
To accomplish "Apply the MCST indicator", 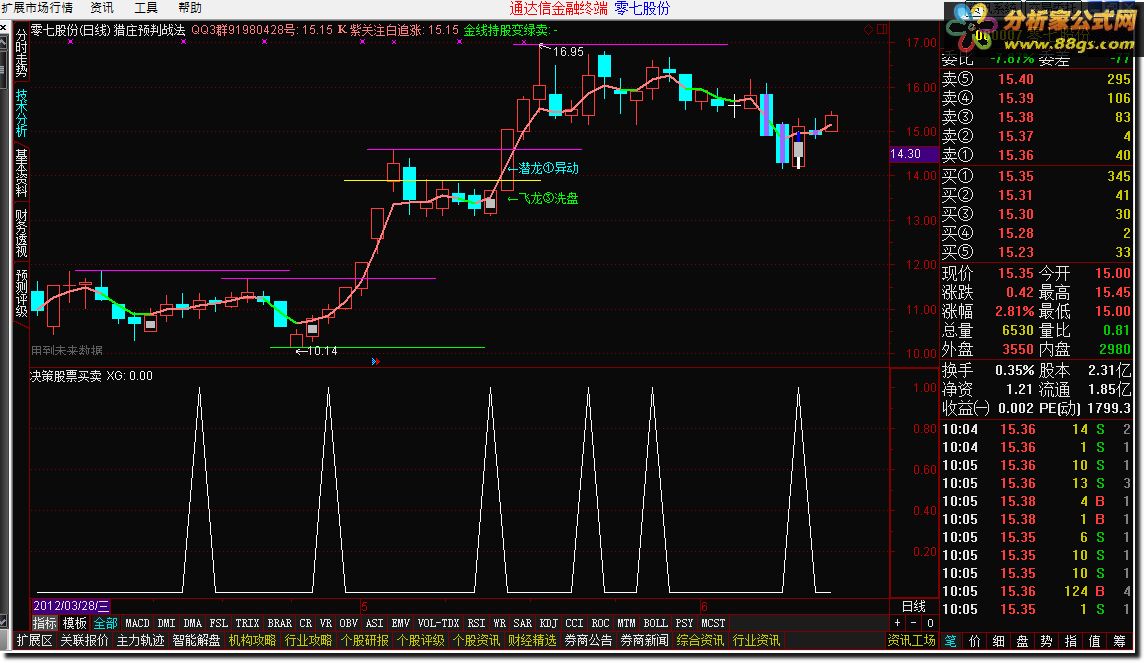I will click(x=713, y=623).
